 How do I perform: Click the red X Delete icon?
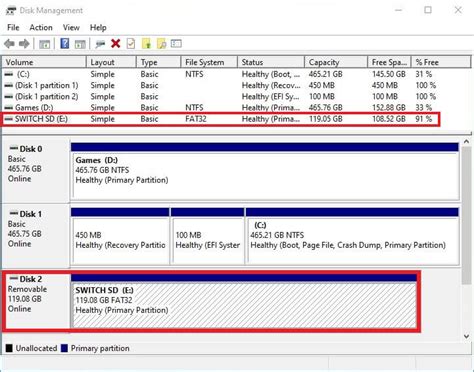pyautogui.click(x=116, y=43)
